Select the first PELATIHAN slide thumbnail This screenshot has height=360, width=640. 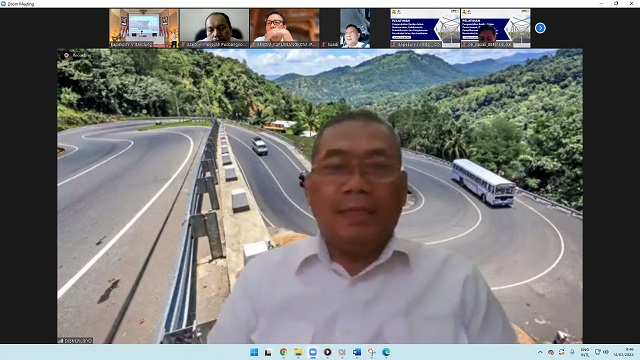point(425,28)
